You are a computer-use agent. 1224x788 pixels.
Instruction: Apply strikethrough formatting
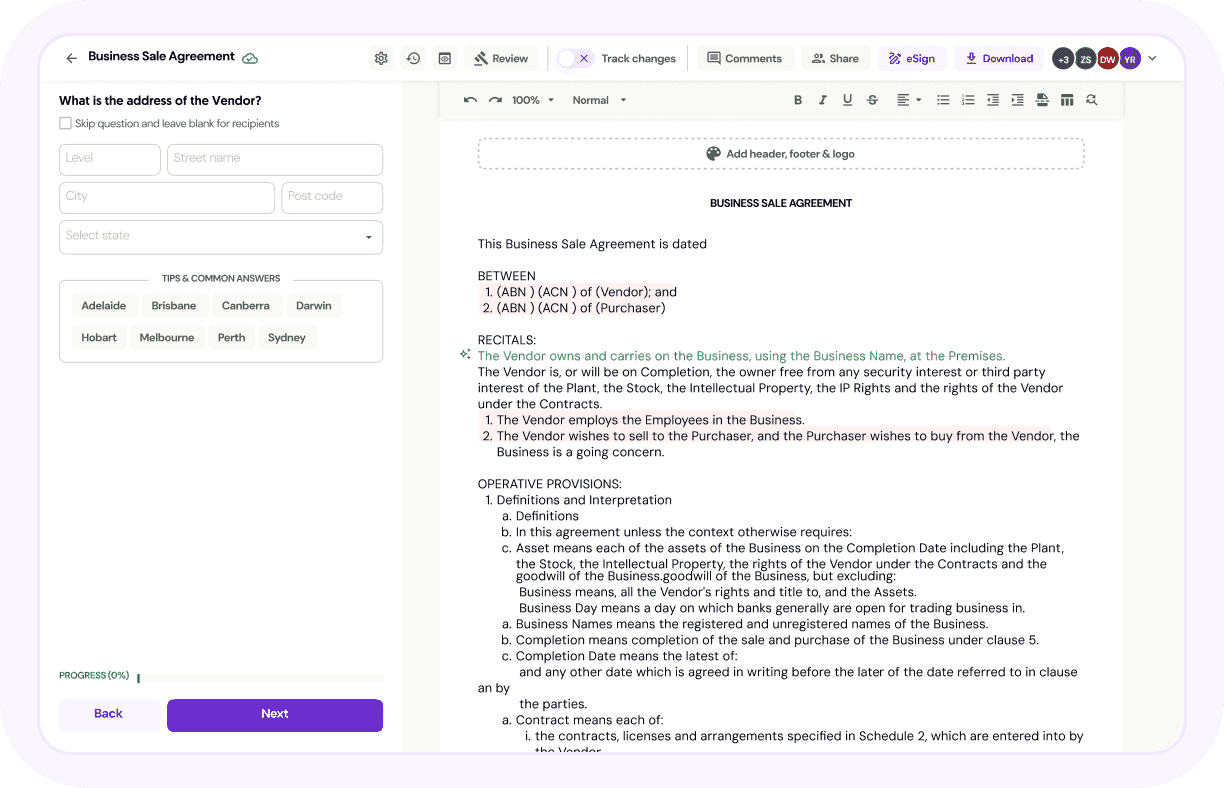pos(872,100)
